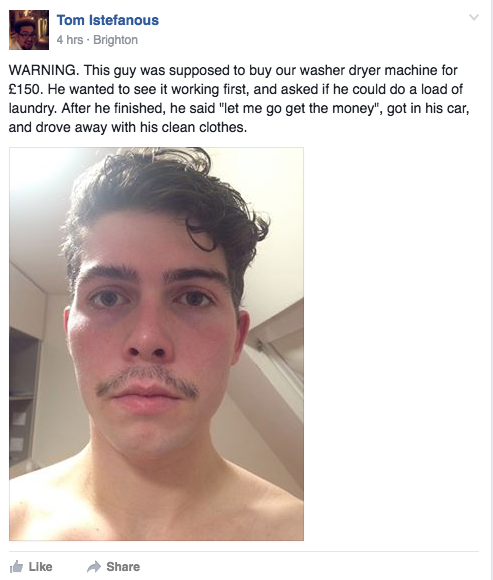Click the Share arrow icon
The height and width of the screenshot is (580, 493).
(94, 566)
